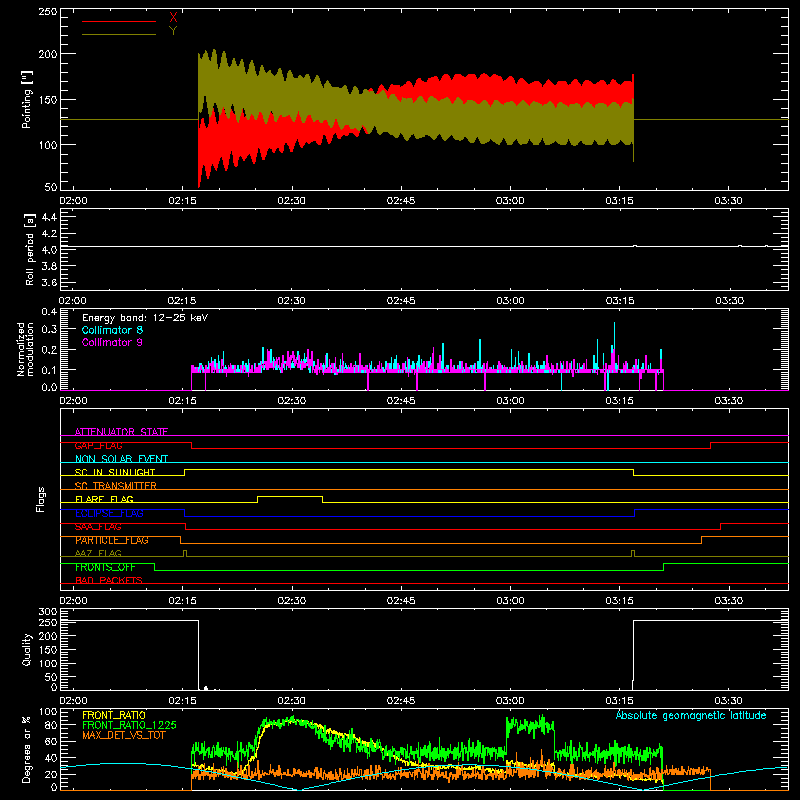Click the 4.4 tick on Roll period axis
The height and width of the screenshot is (800, 800).
coord(49,217)
